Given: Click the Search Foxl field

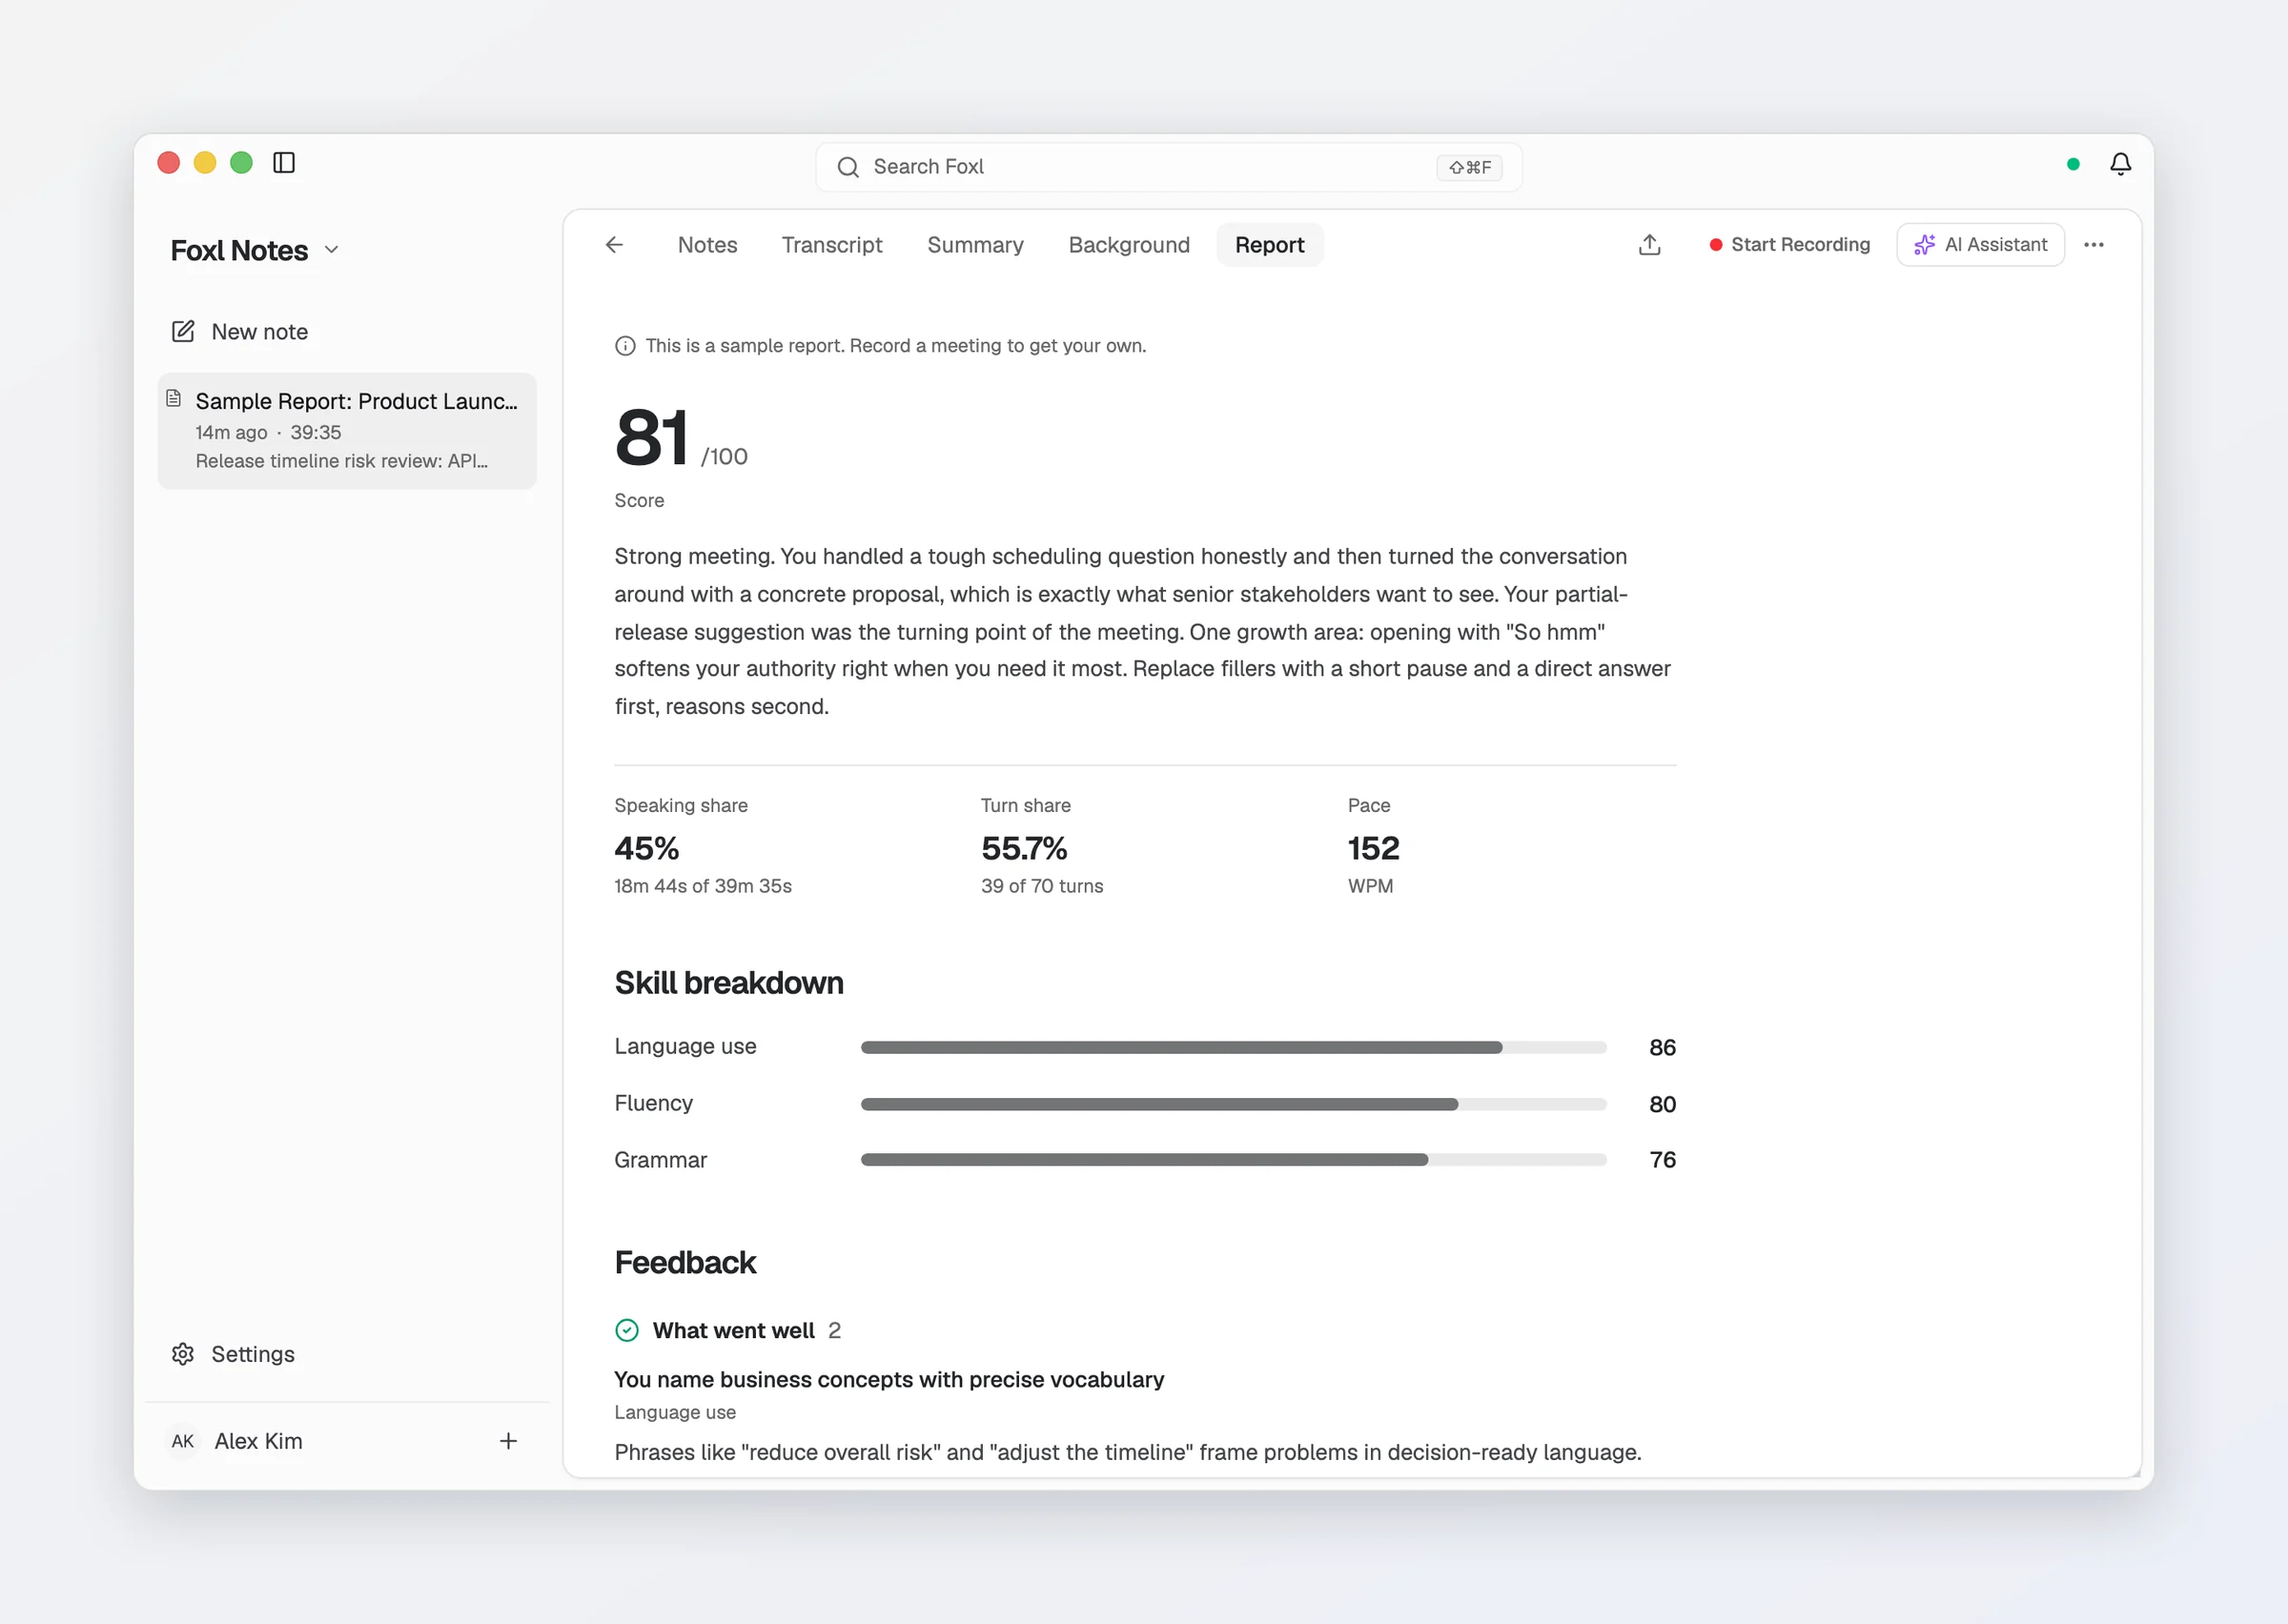Looking at the screenshot, I should (x=1169, y=167).
